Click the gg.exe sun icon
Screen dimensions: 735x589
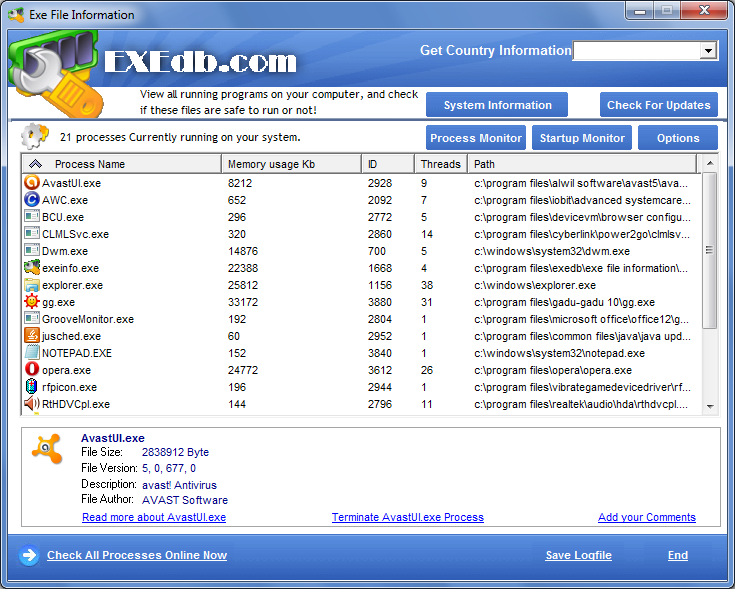[x=31, y=301]
